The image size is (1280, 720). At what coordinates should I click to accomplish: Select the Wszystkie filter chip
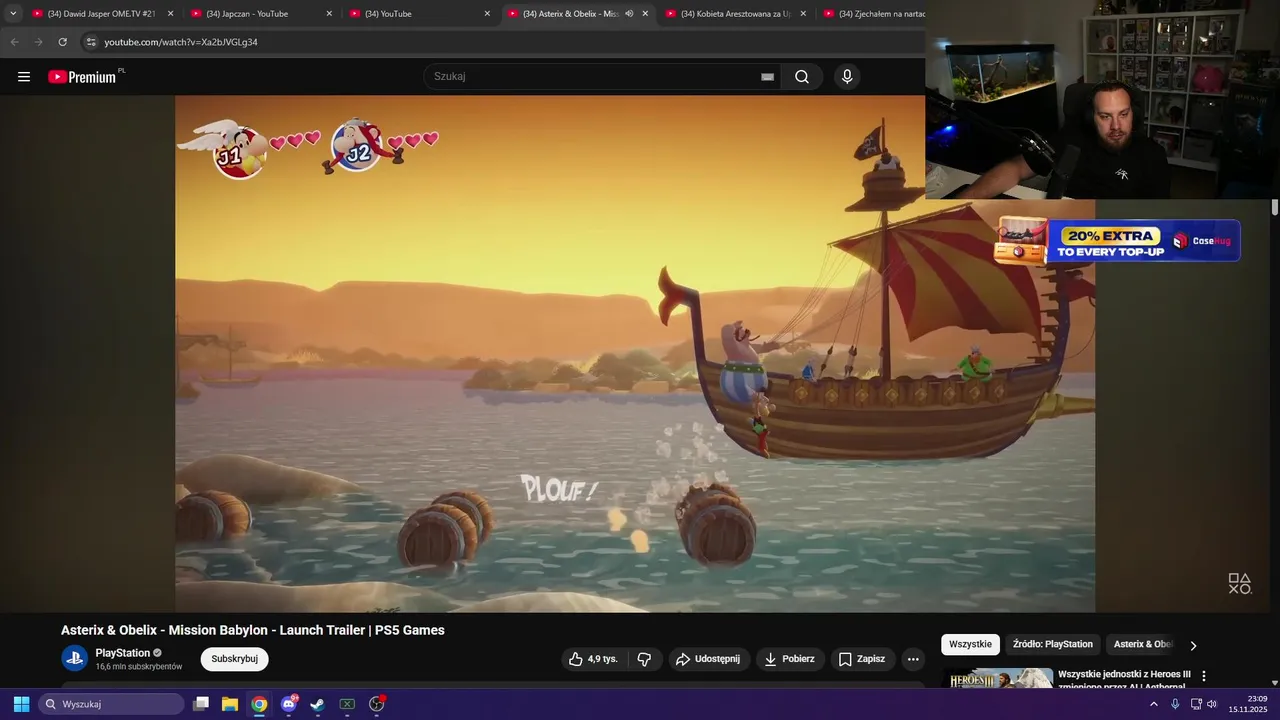pyautogui.click(x=970, y=644)
